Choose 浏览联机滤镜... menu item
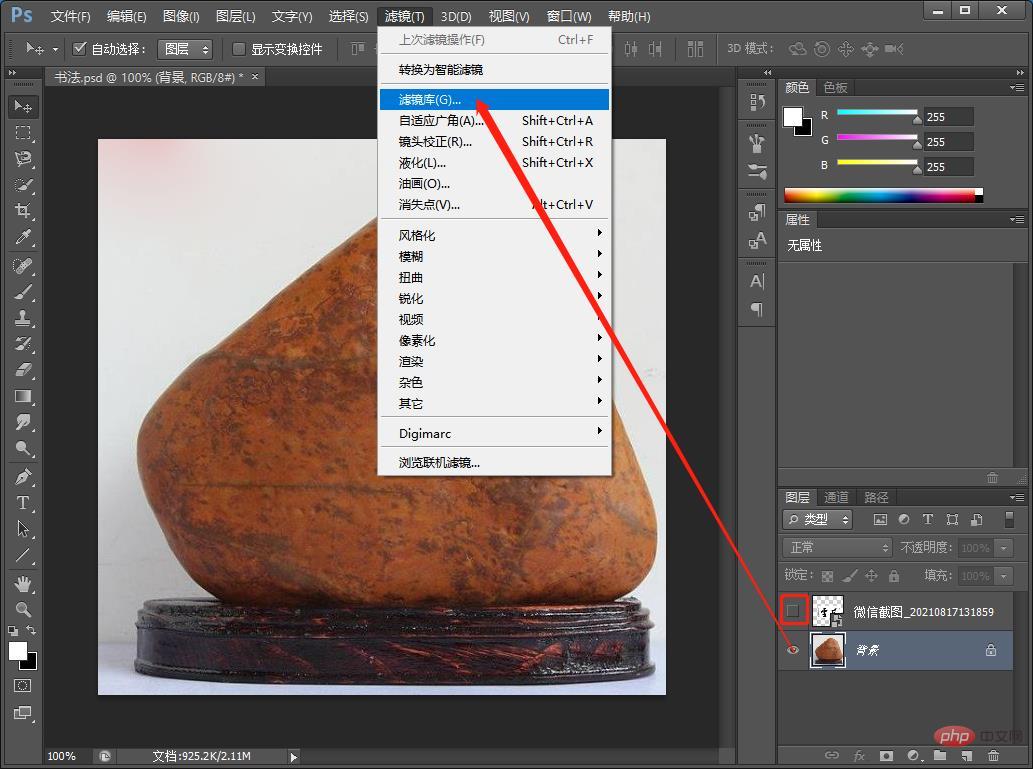Viewport: 1033px width, 769px height. click(x=494, y=463)
